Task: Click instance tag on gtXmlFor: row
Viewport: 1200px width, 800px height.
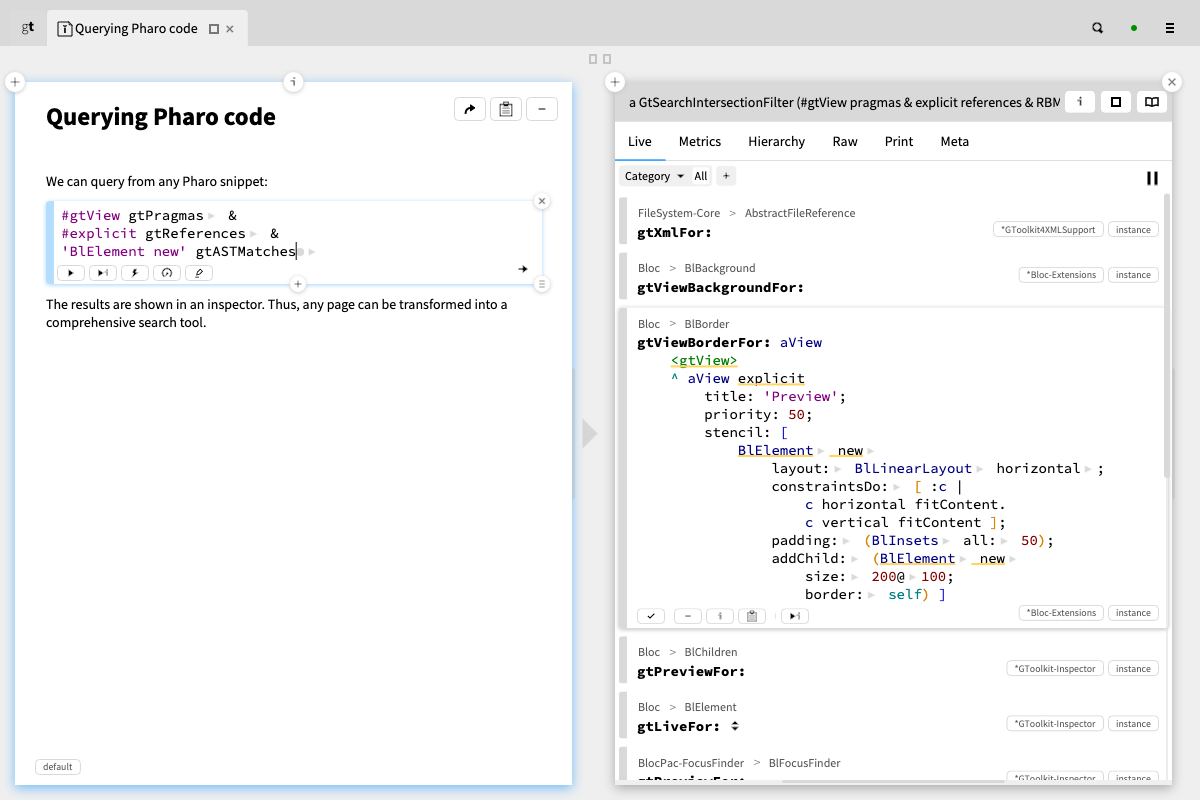Action: pyautogui.click(x=1133, y=229)
